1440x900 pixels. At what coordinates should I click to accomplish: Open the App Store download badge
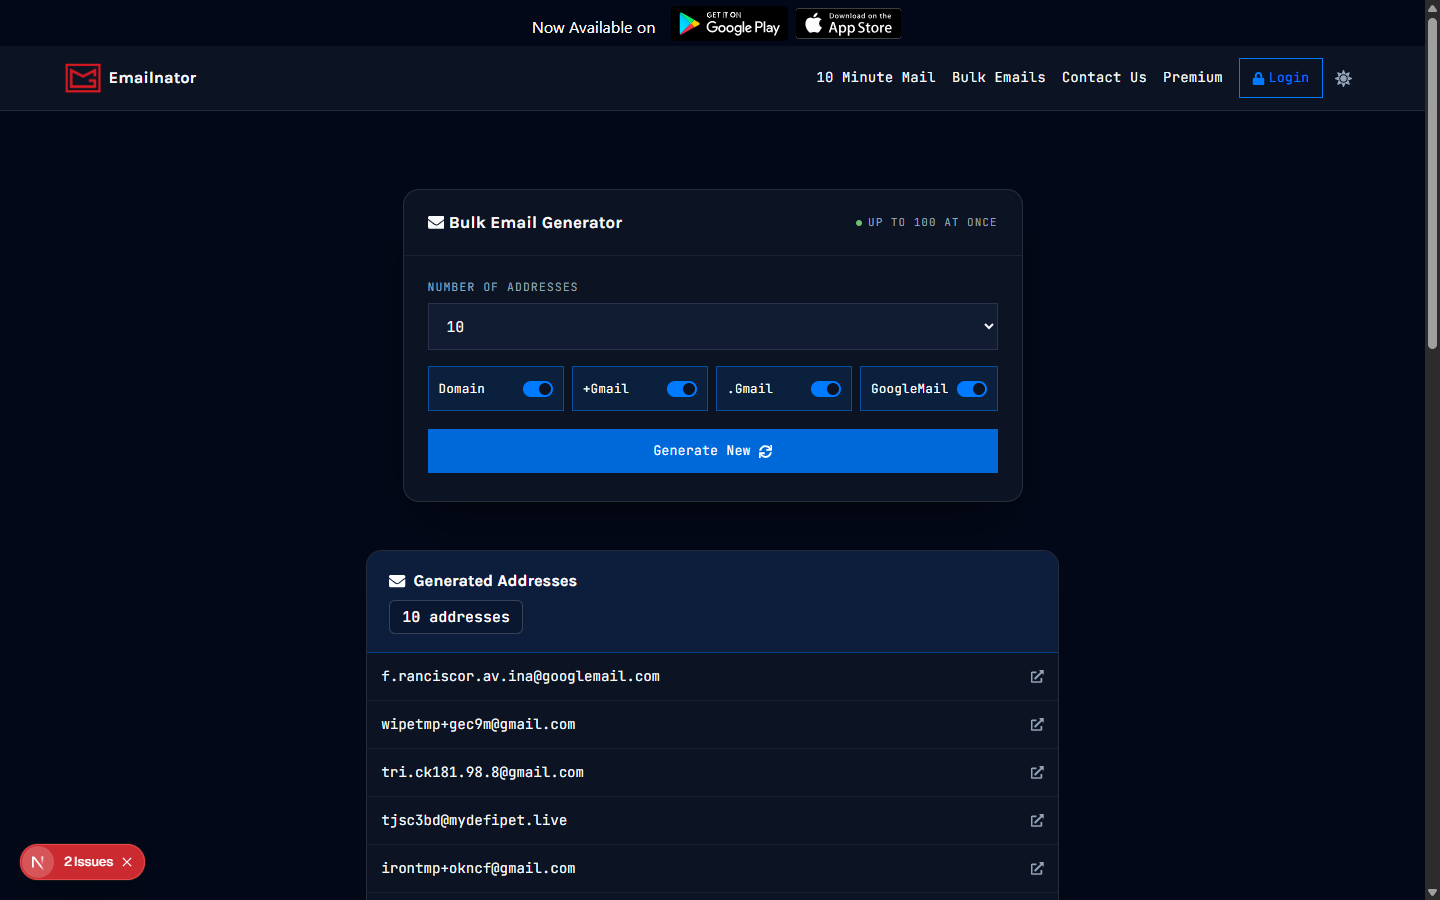tap(848, 24)
